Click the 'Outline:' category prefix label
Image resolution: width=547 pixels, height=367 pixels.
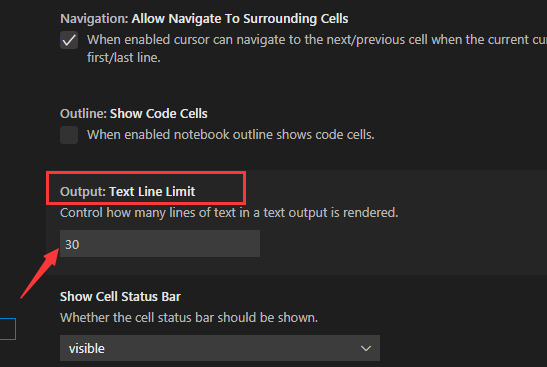83,114
